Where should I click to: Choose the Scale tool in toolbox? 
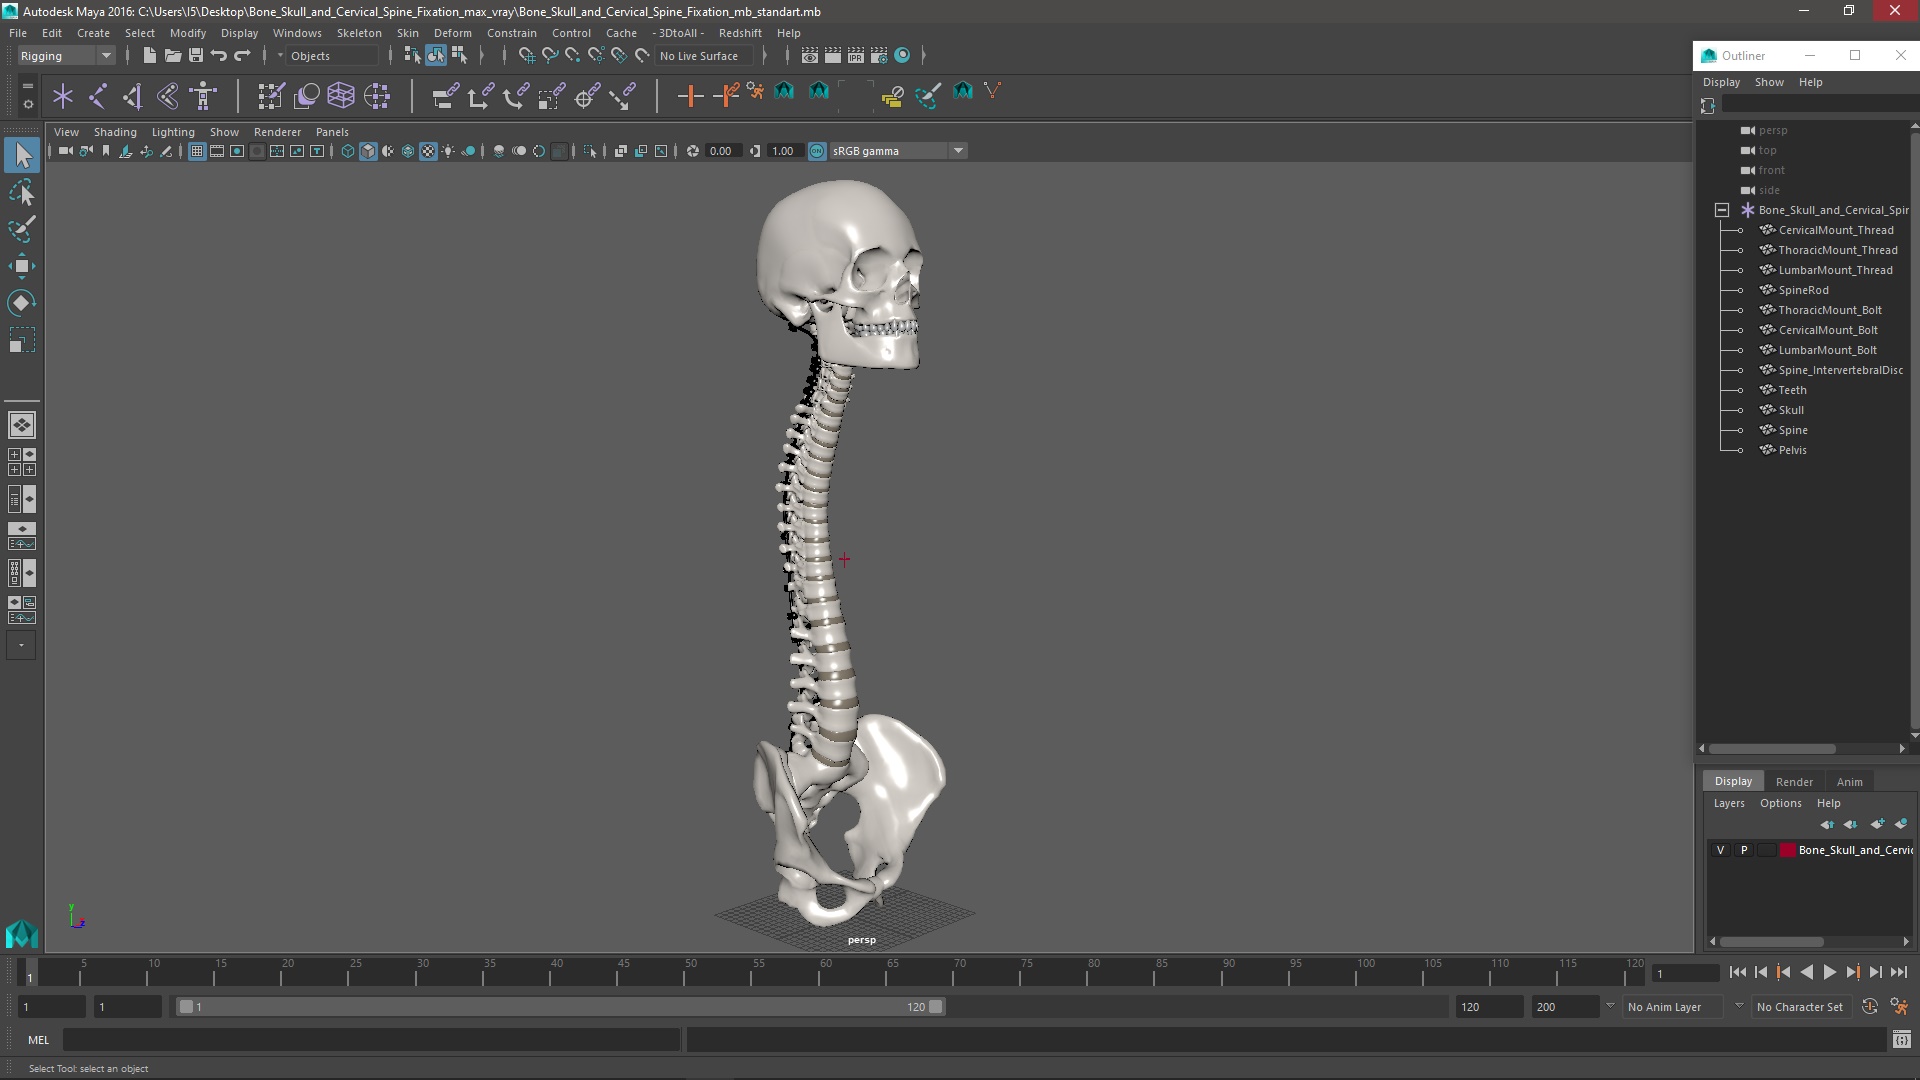click(22, 340)
